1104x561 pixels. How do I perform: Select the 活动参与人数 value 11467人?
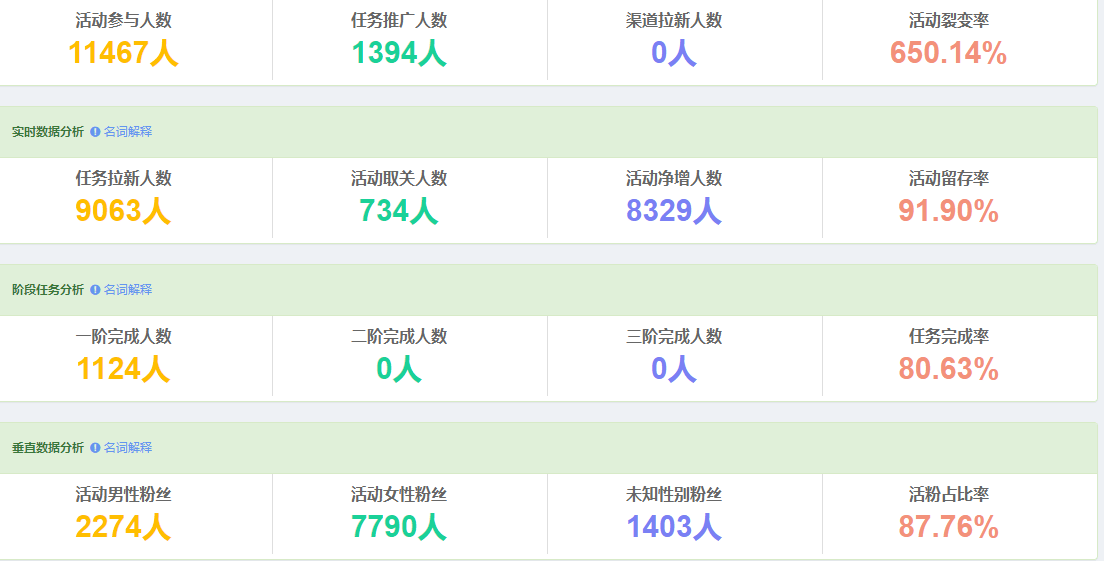coord(123,53)
